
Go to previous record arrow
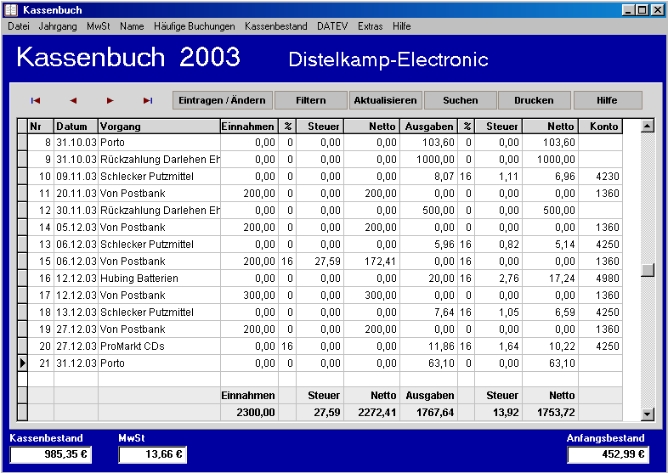(x=73, y=101)
